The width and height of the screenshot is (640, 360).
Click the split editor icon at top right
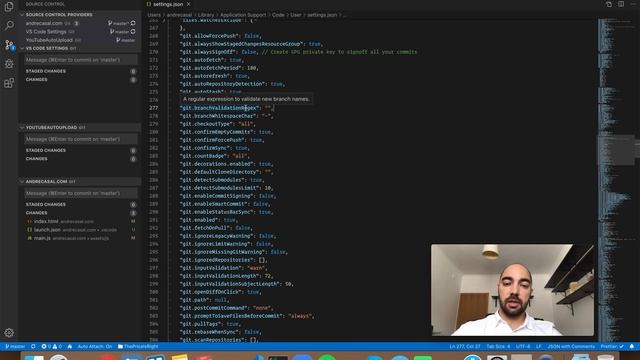coord(621,4)
